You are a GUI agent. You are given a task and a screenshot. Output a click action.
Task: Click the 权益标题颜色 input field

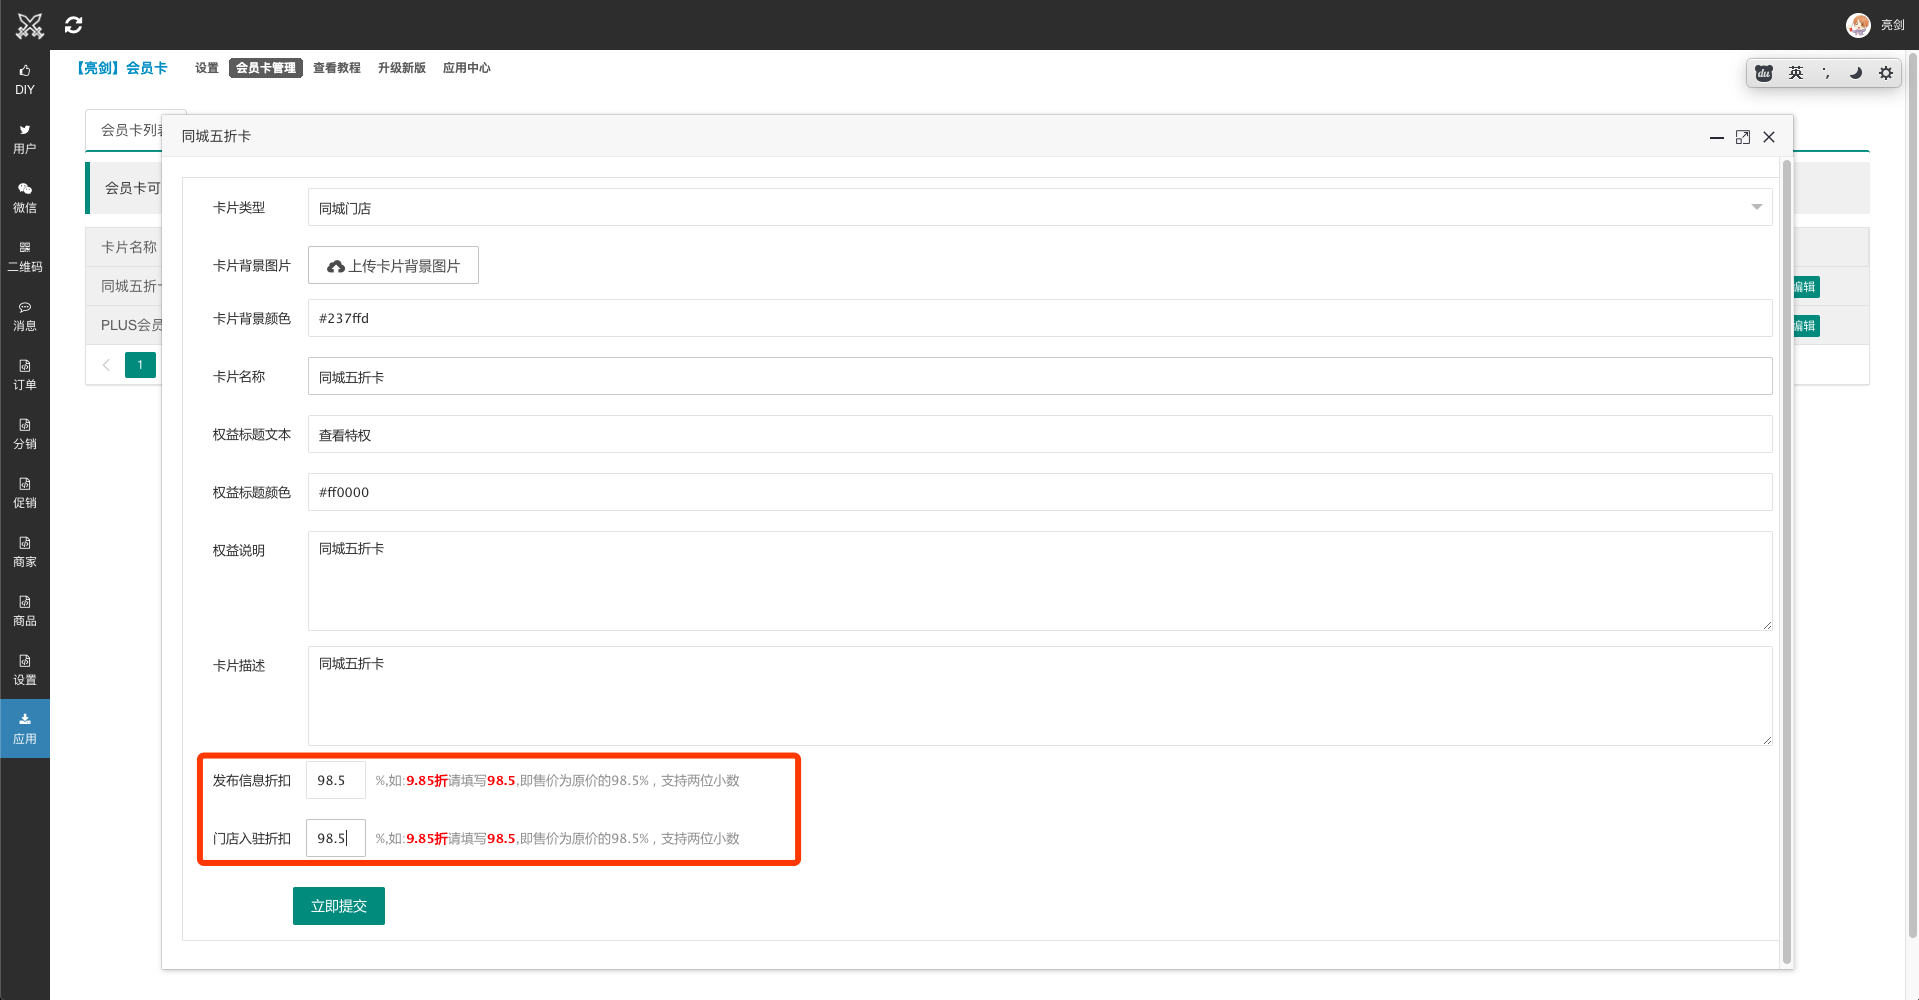[1040, 492]
